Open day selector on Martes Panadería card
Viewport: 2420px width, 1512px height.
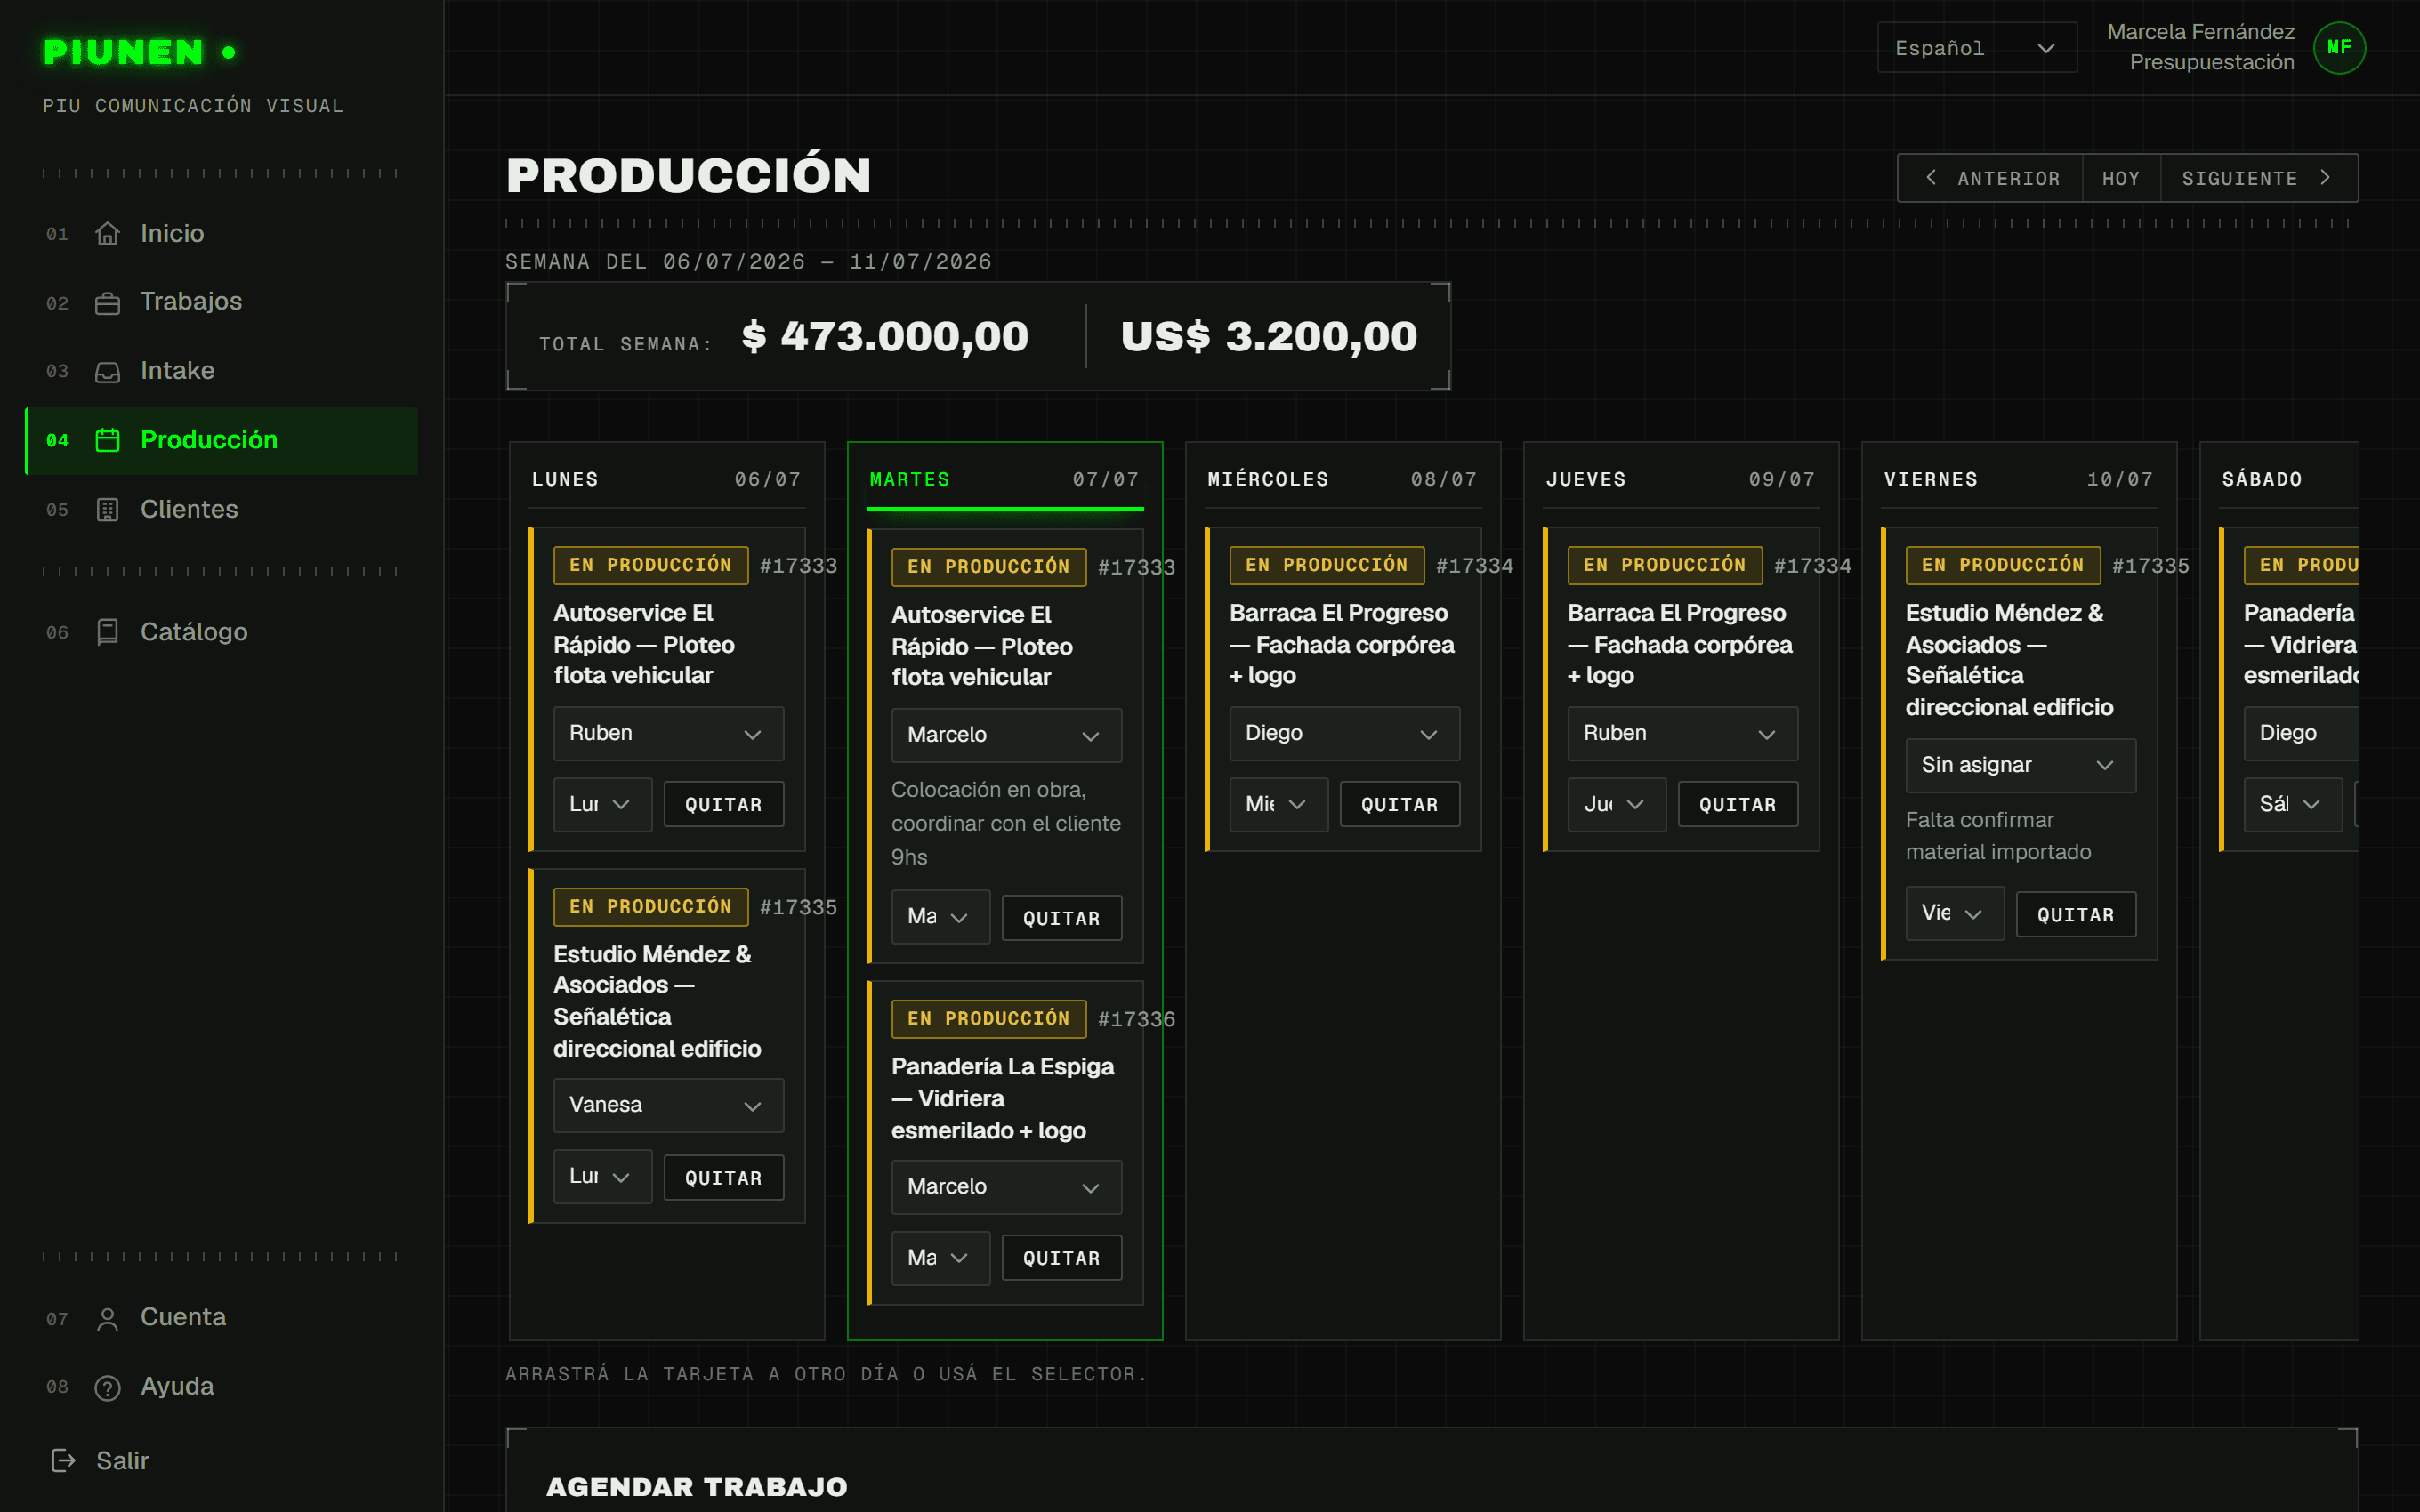pyautogui.click(x=940, y=1258)
